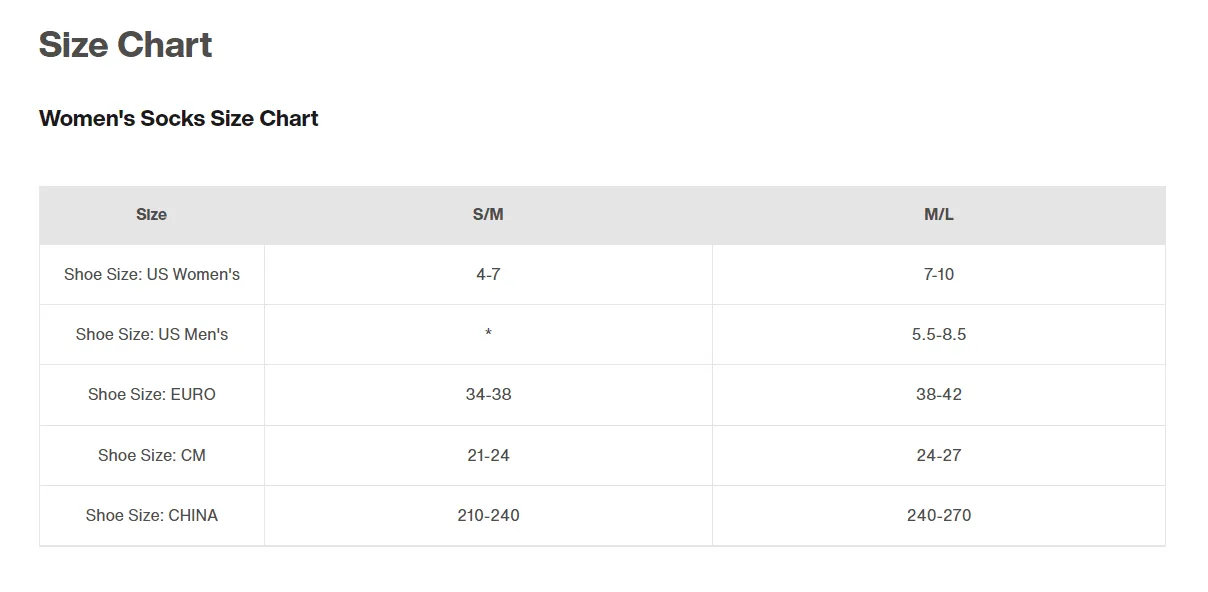Select the 24-27 CM size cell
Screen dimensions: 1208x592
point(939,455)
